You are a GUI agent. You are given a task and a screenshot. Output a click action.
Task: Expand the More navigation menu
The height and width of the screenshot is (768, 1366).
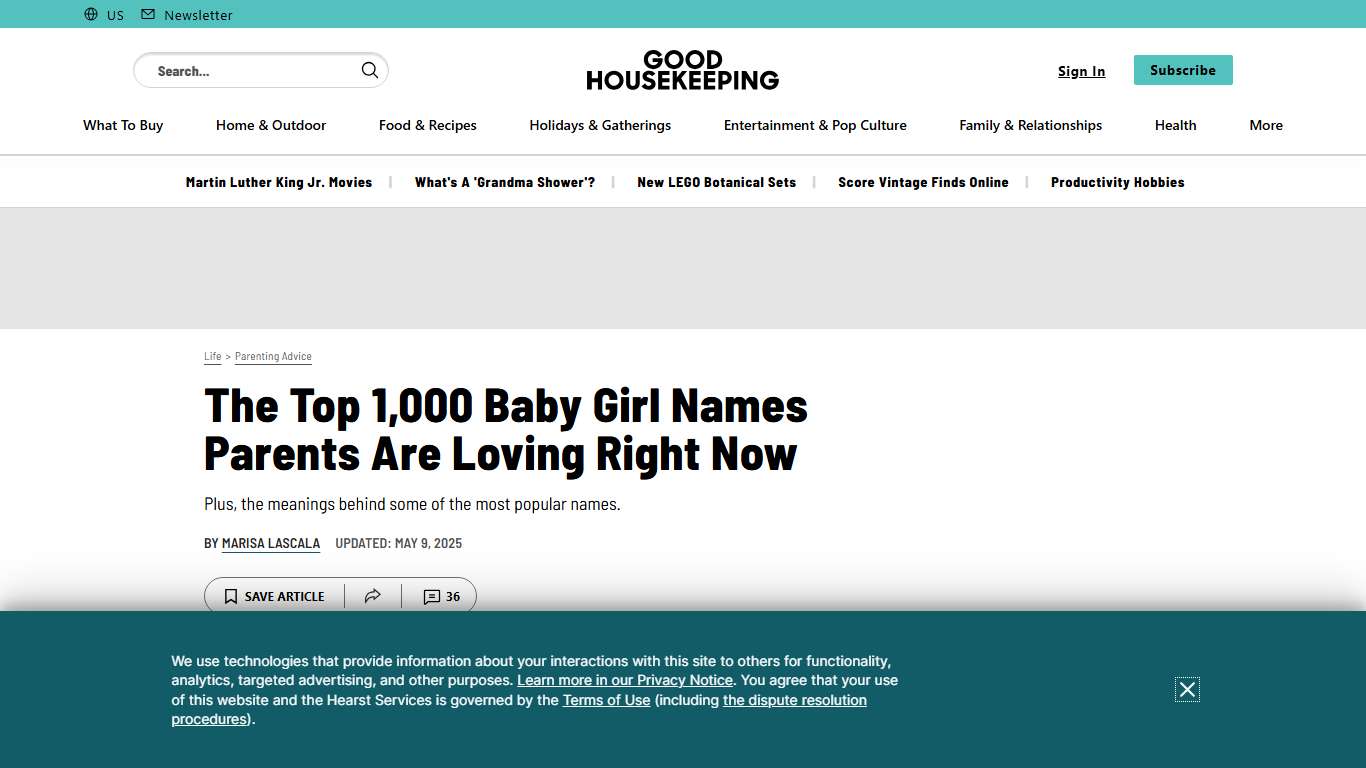click(x=1265, y=125)
